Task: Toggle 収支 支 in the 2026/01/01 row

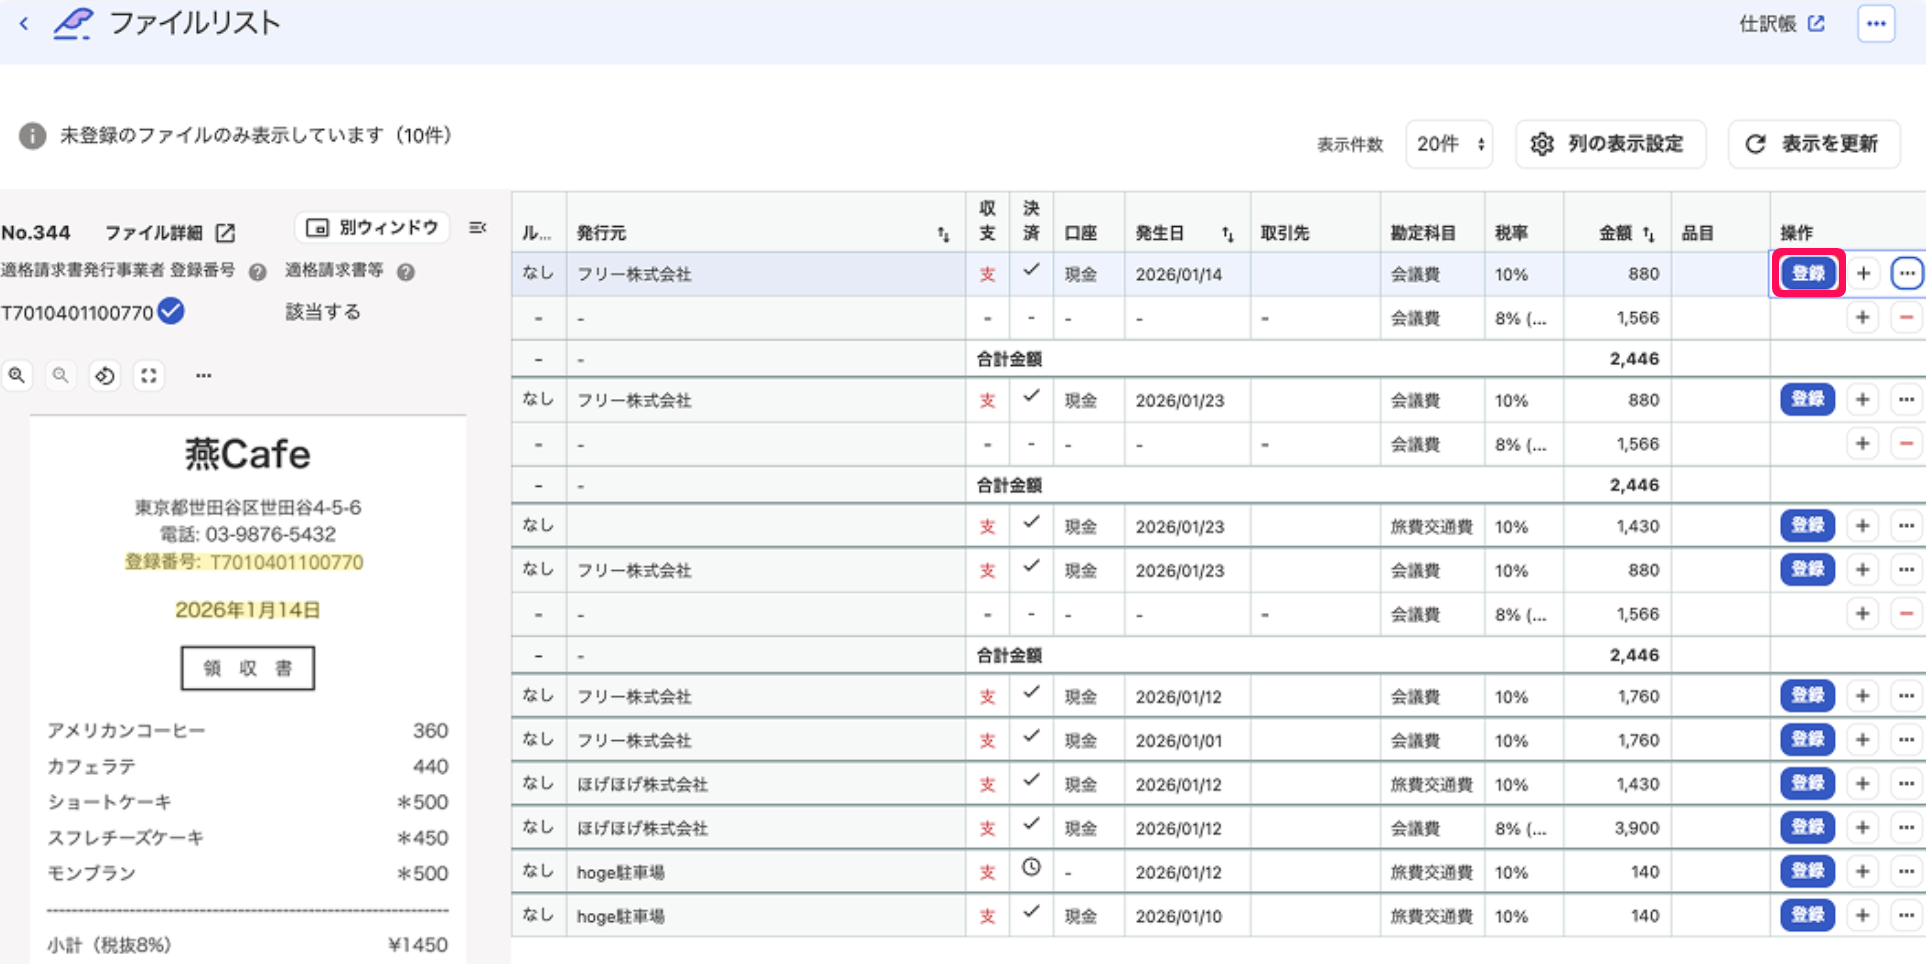Action: tap(987, 741)
